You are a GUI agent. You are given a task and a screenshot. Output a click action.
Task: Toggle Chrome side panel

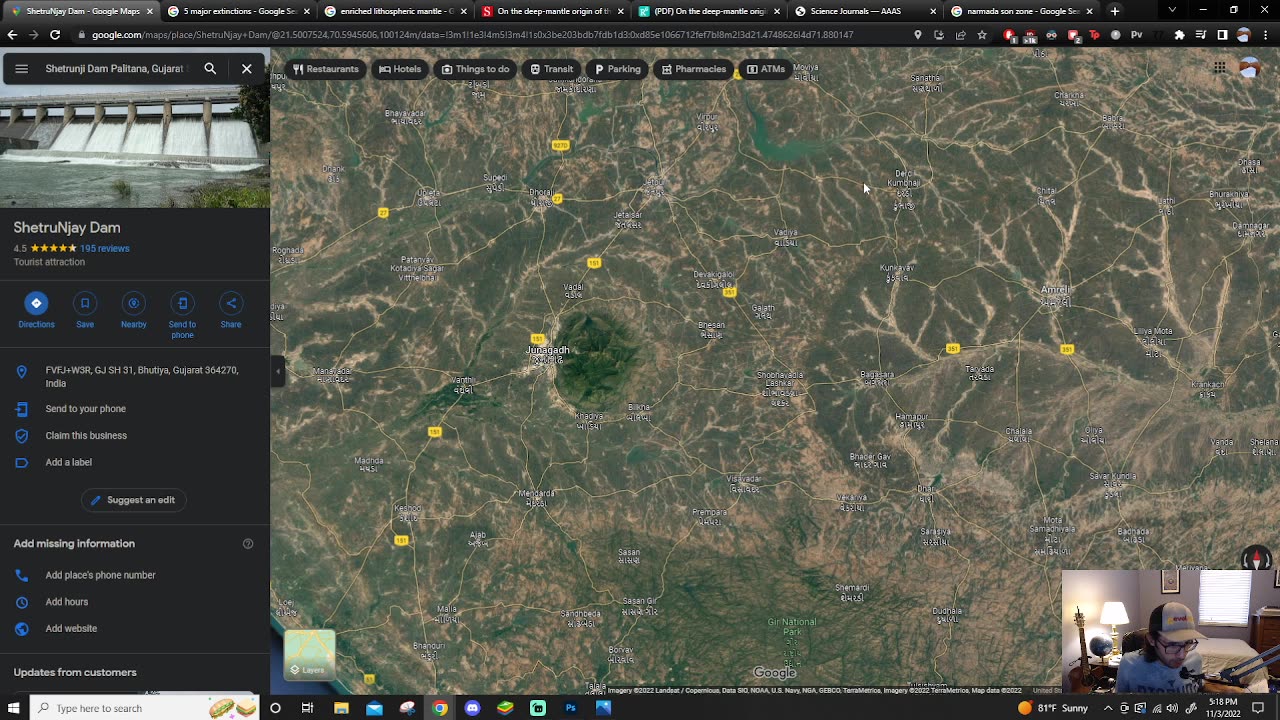[x=1222, y=35]
